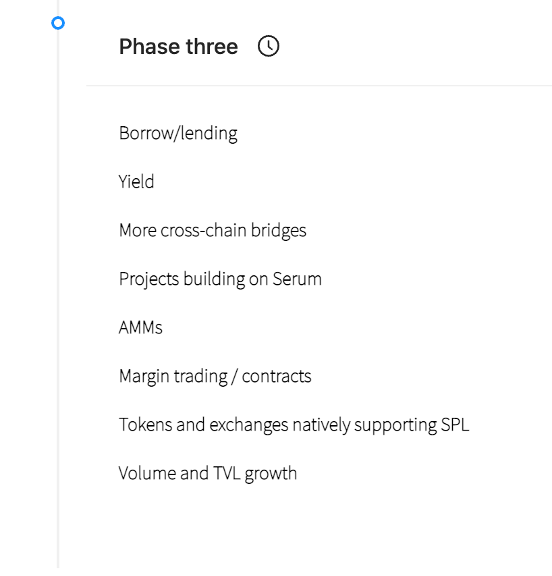Click the word exchanges in Tokens item
Image resolution: width=552 pixels, height=576 pixels.
coord(249,425)
